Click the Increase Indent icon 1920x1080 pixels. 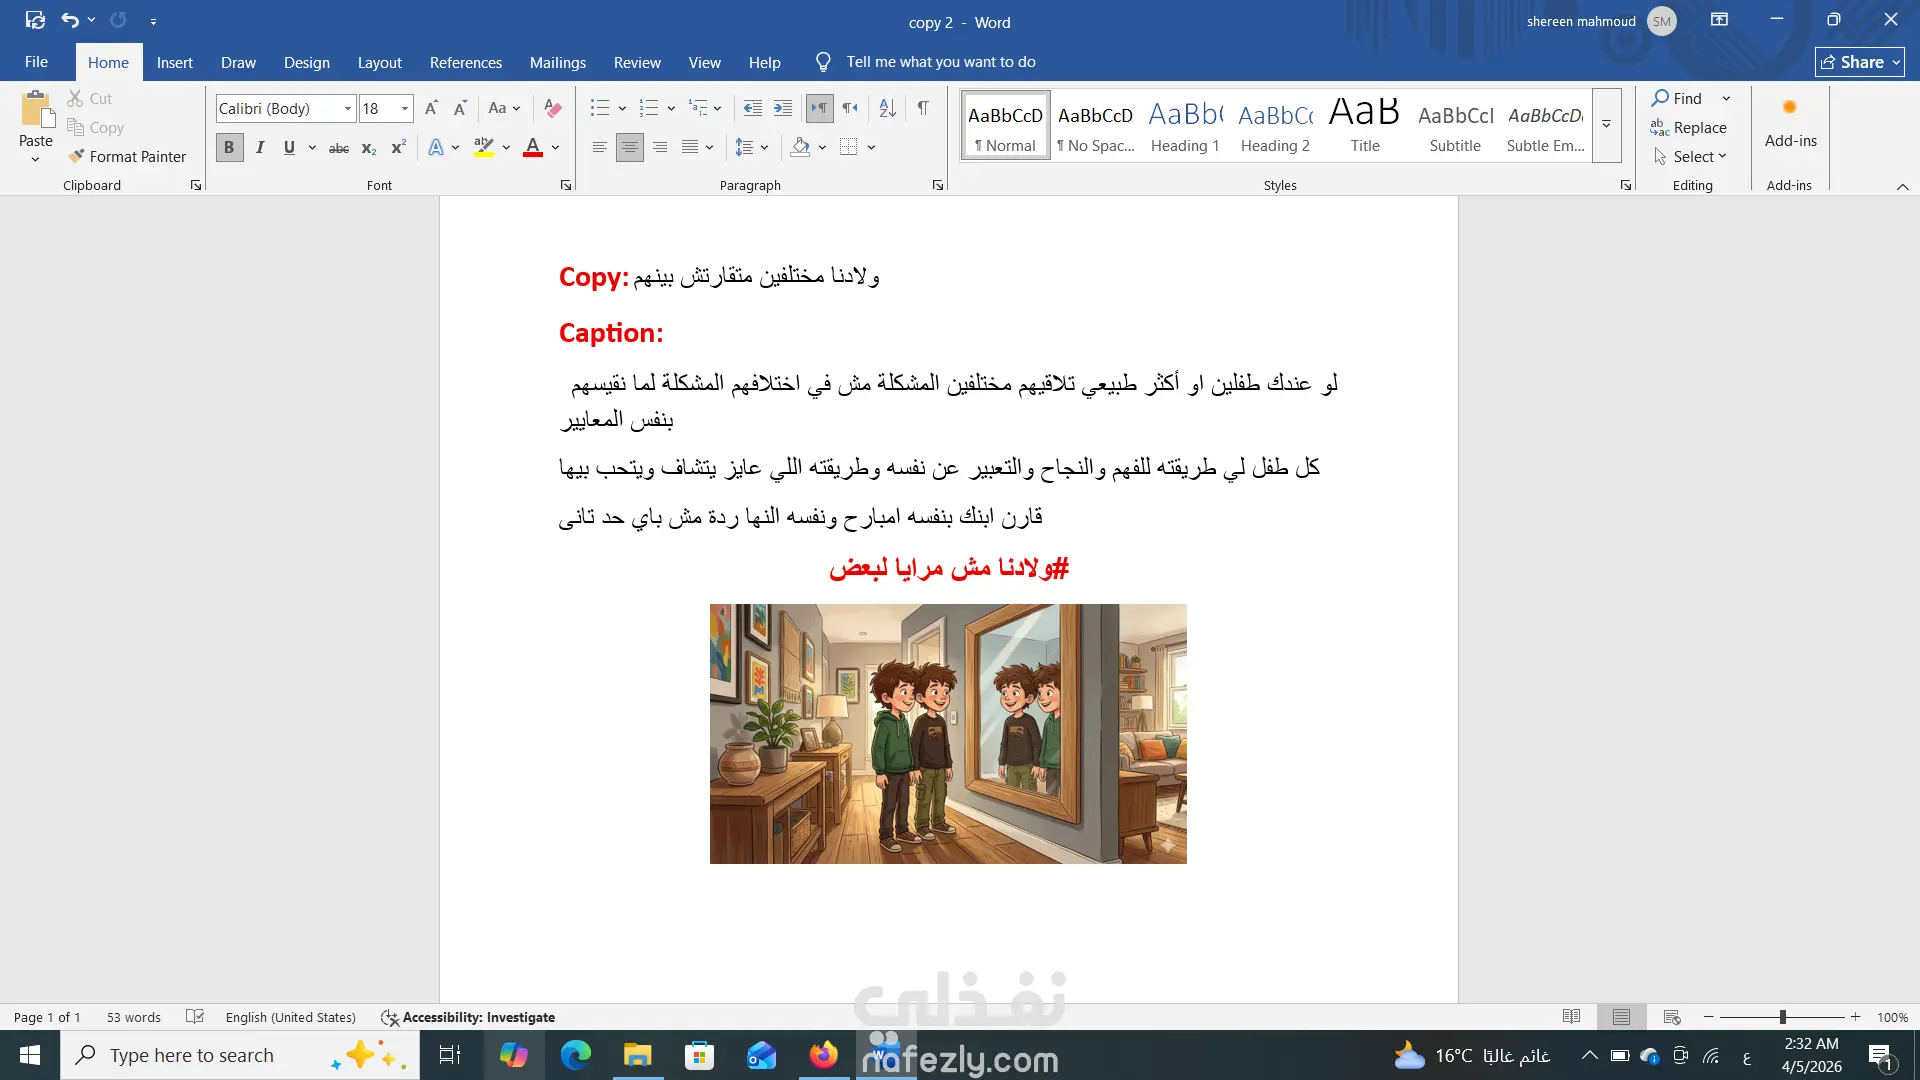pyautogui.click(x=783, y=108)
